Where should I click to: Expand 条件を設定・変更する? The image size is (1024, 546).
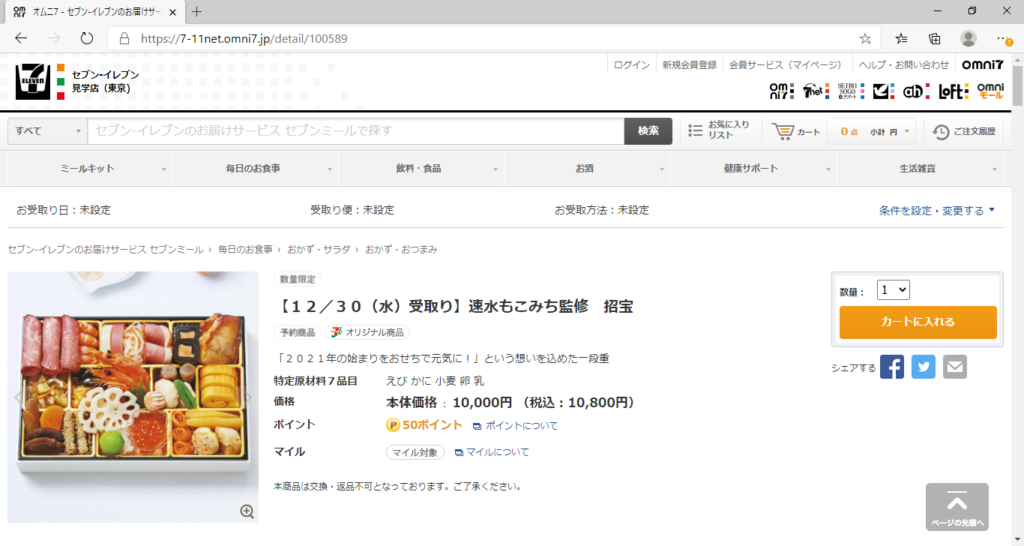[x=936, y=210]
